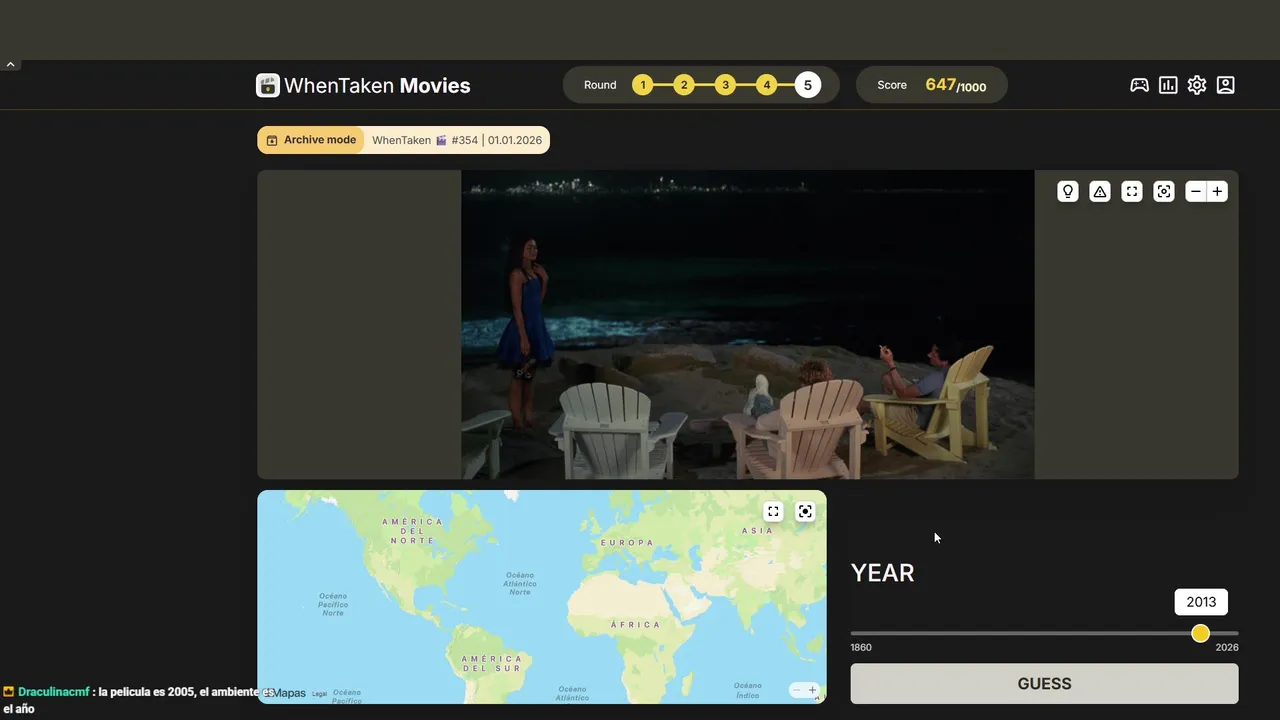The image size is (1280, 720).
Task: Zoom in the movie image
Action: coord(1217,191)
